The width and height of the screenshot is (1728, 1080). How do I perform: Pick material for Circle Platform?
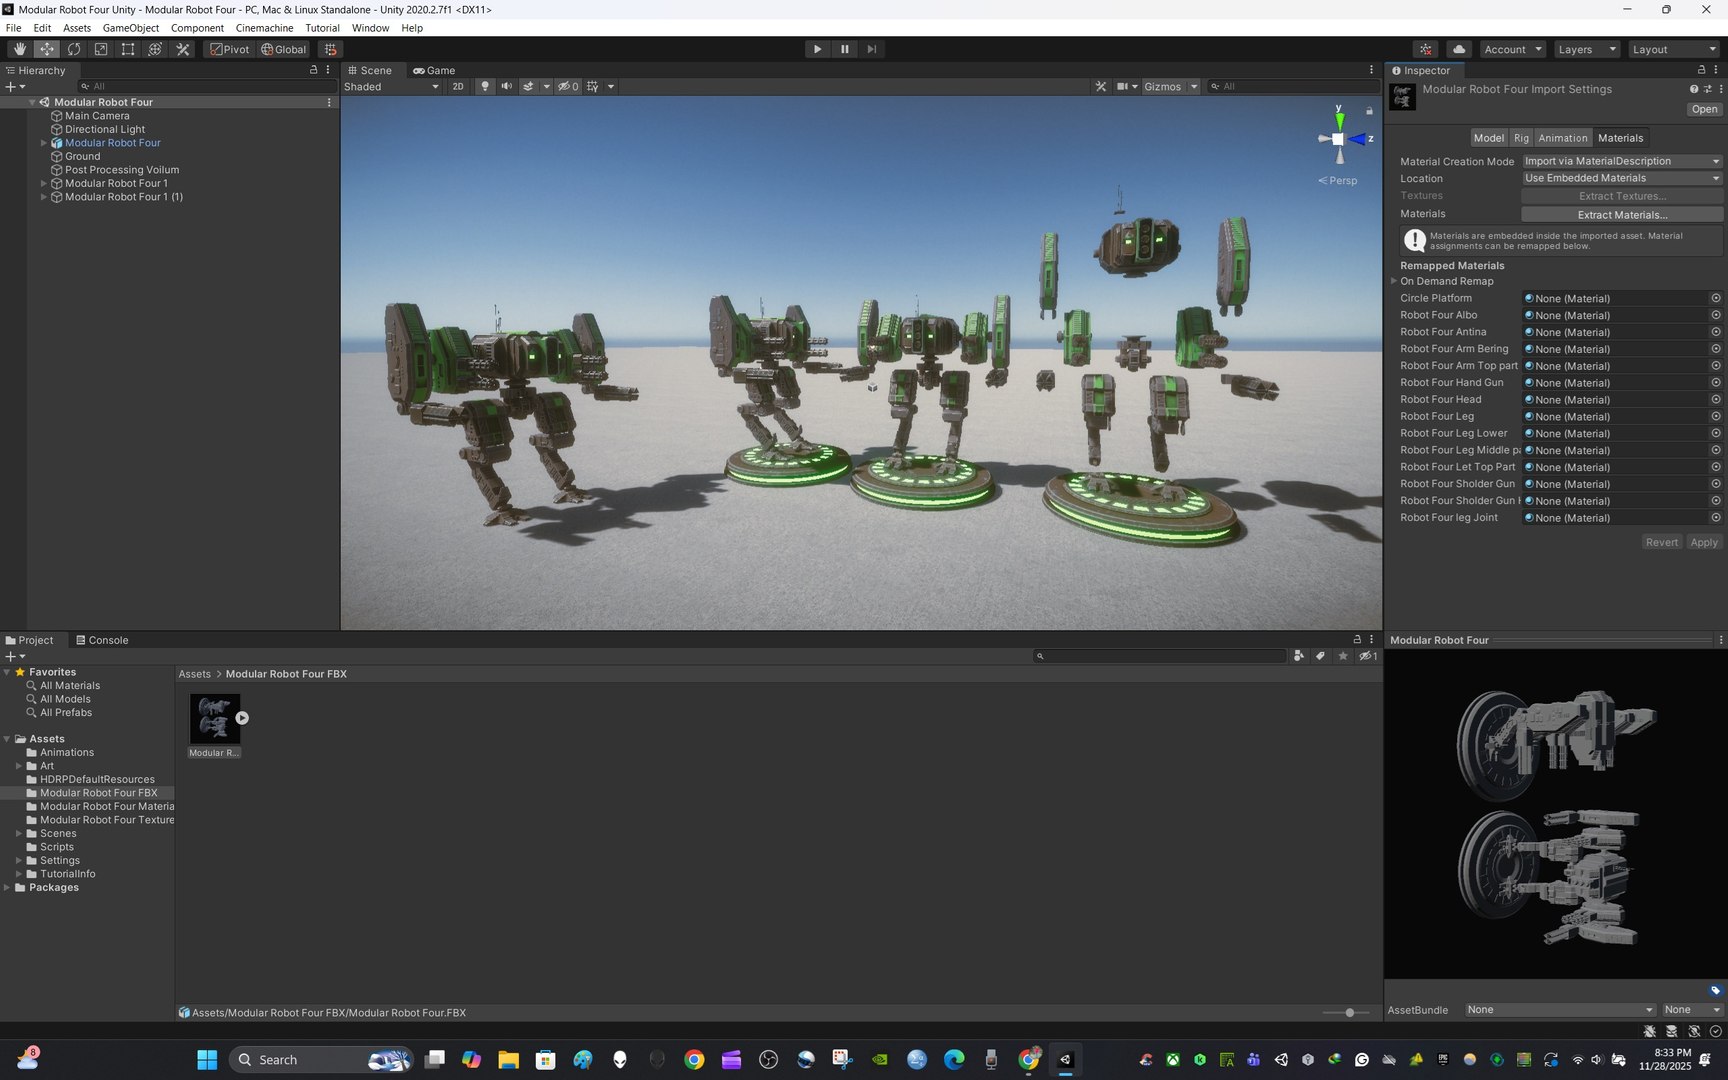point(1716,298)
